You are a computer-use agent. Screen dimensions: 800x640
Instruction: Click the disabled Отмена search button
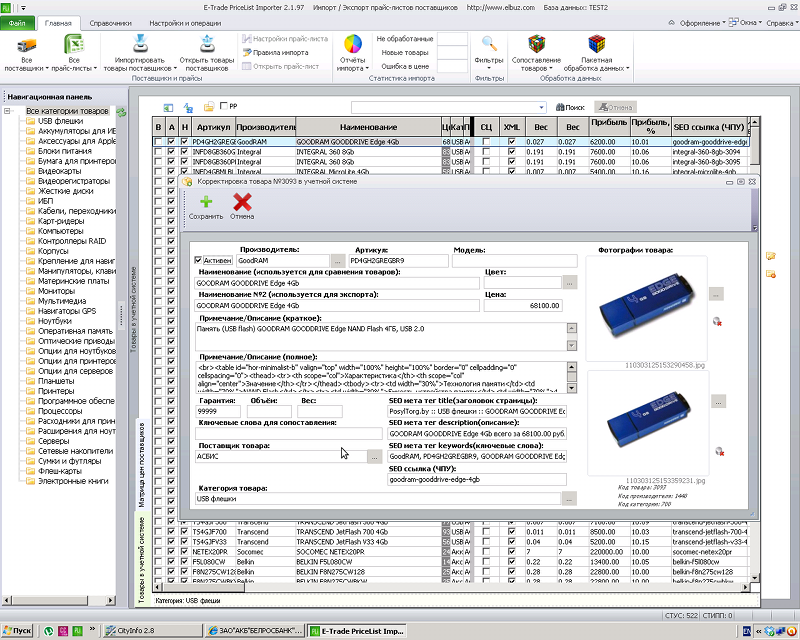(616, 107)
